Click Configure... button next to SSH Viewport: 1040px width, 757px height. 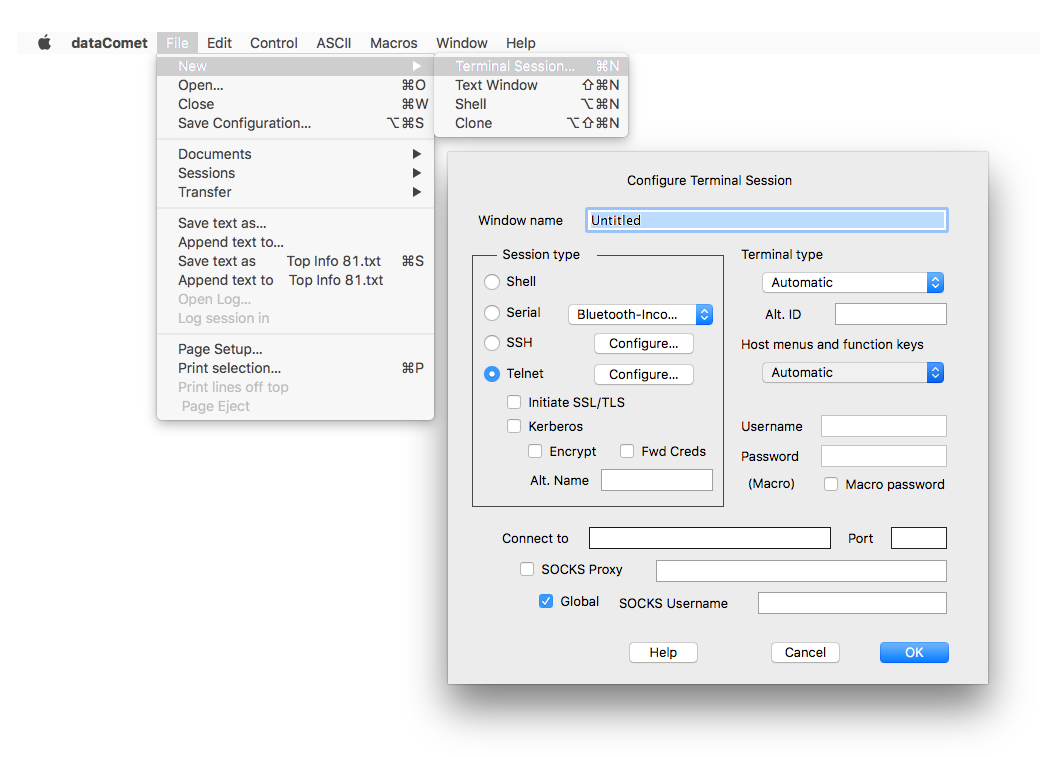(x=643, y=344)
